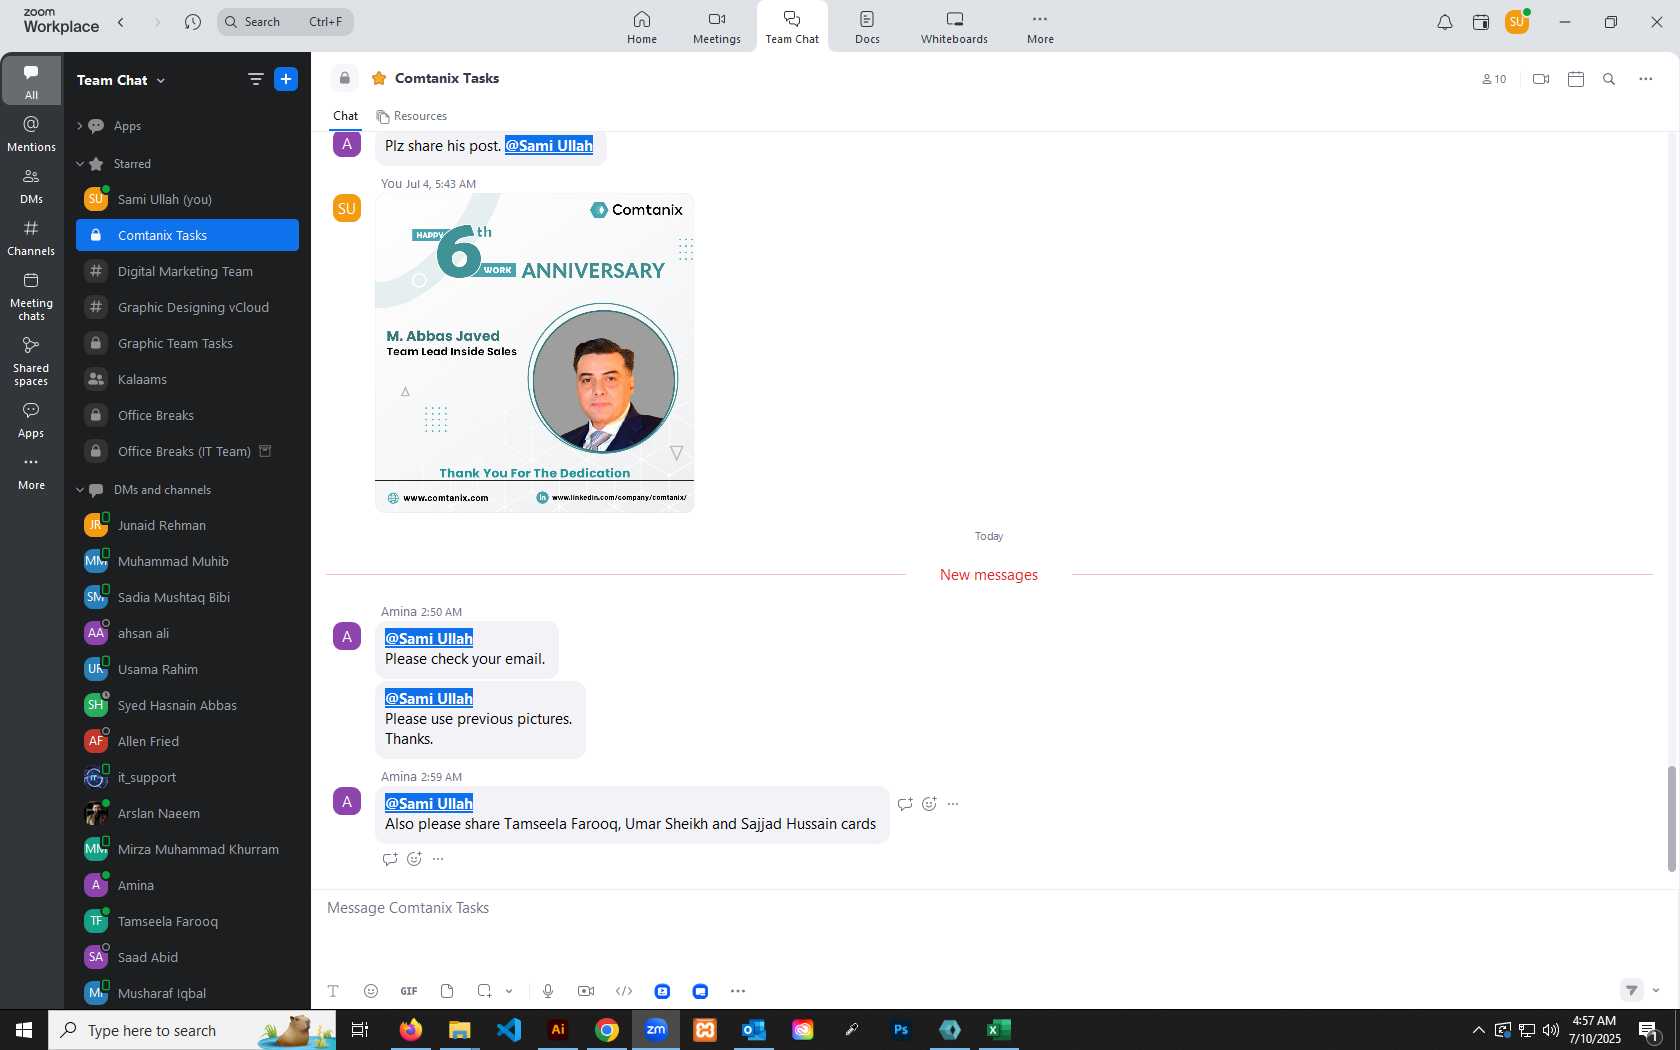
Task: Open Excel from the taskbar
Action: click(998, 1030)
